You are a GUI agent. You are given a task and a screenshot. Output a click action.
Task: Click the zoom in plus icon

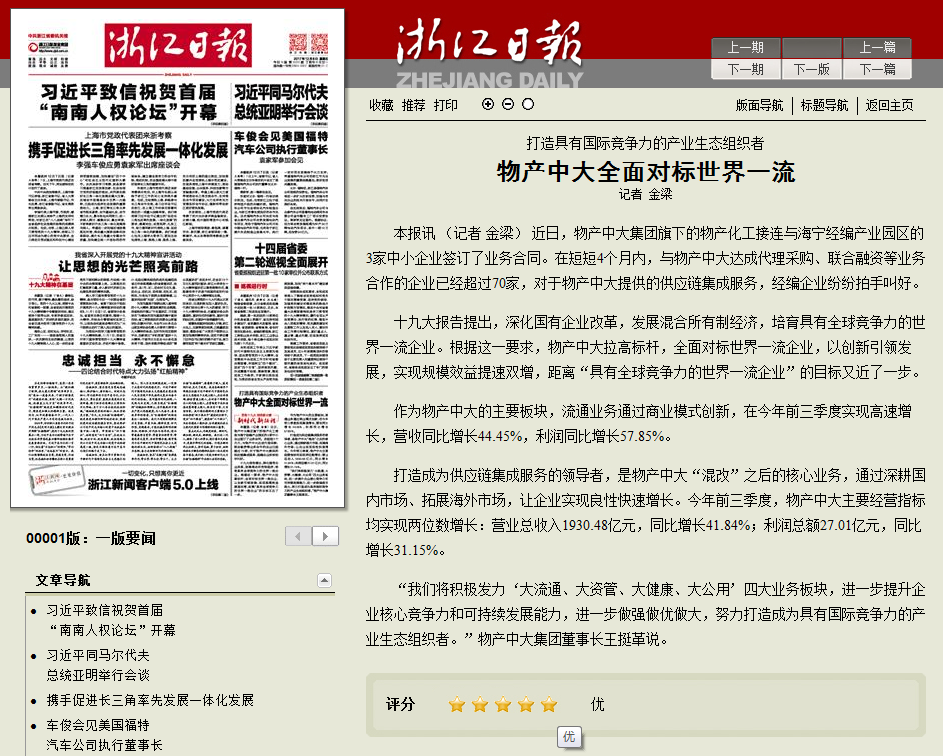point(488,105)
